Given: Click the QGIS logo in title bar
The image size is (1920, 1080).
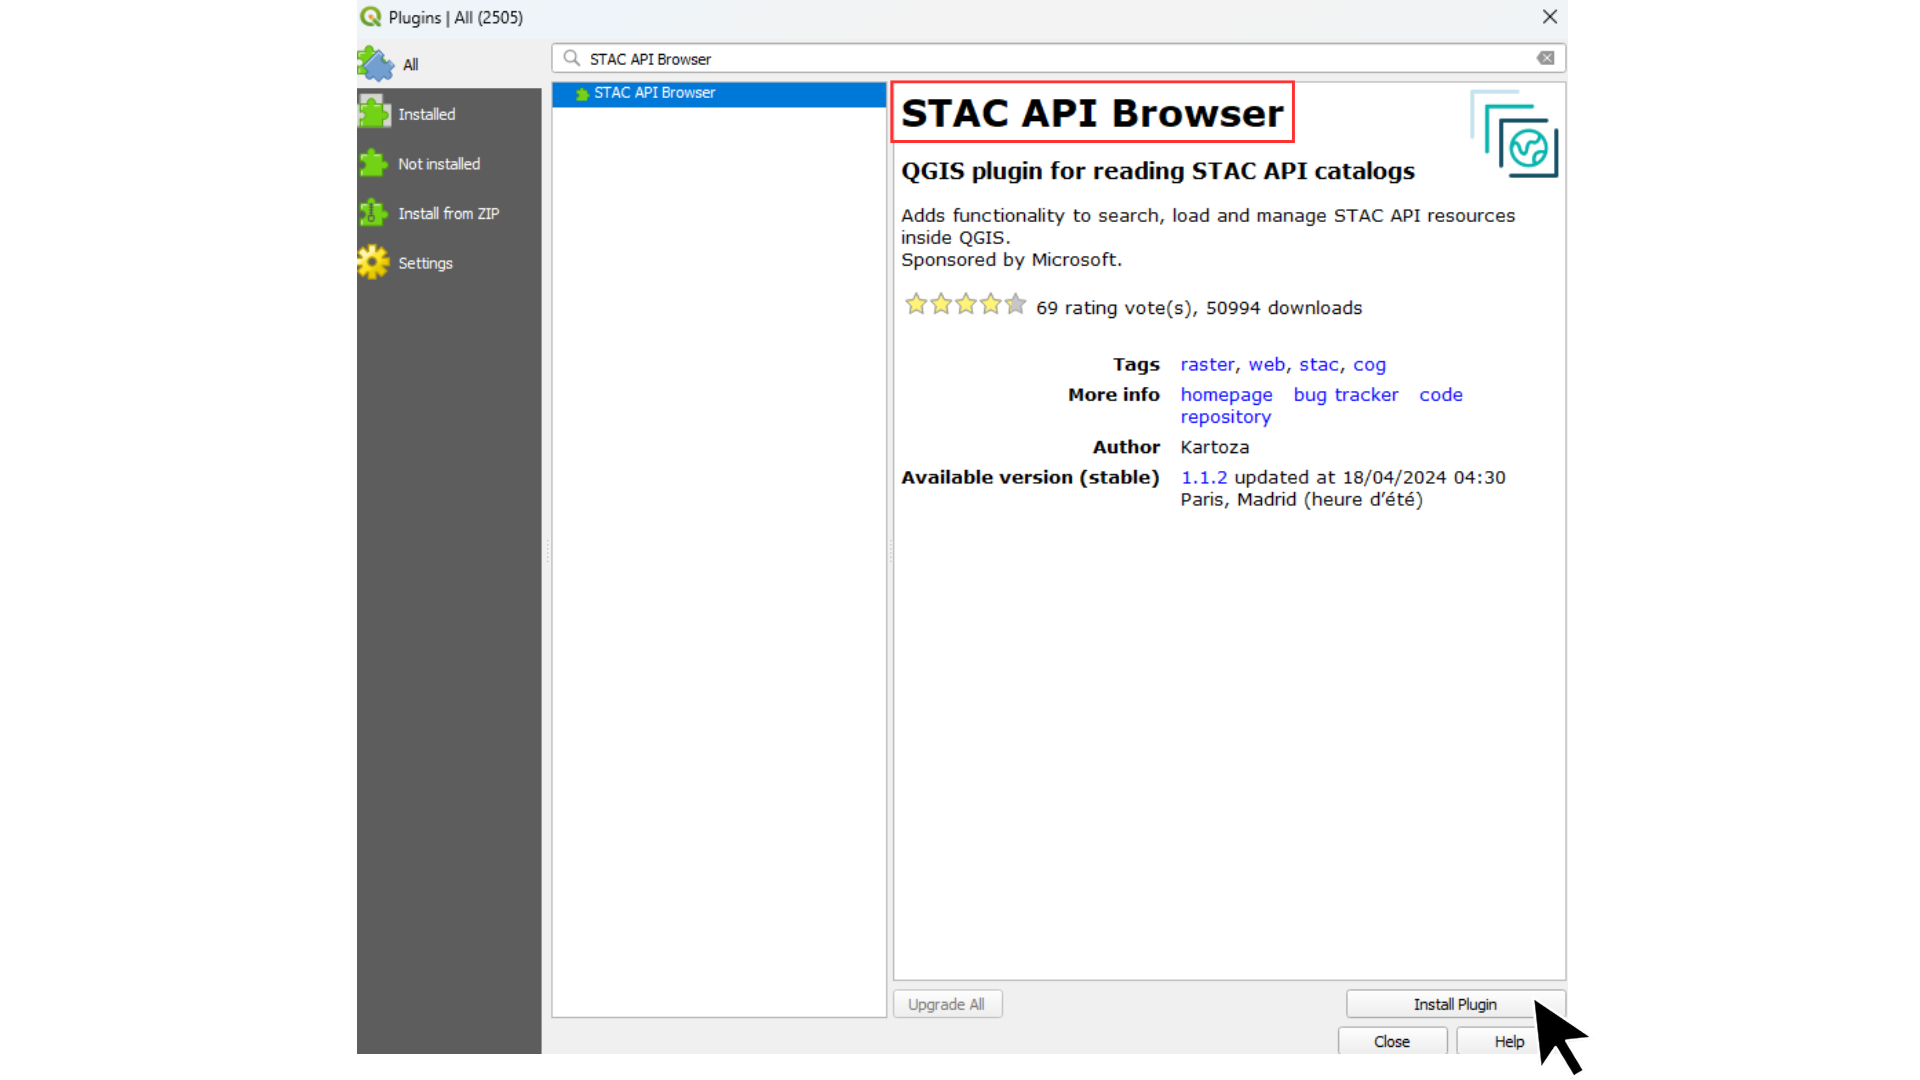Looking at the screenshot, I should tap(371, 17).
